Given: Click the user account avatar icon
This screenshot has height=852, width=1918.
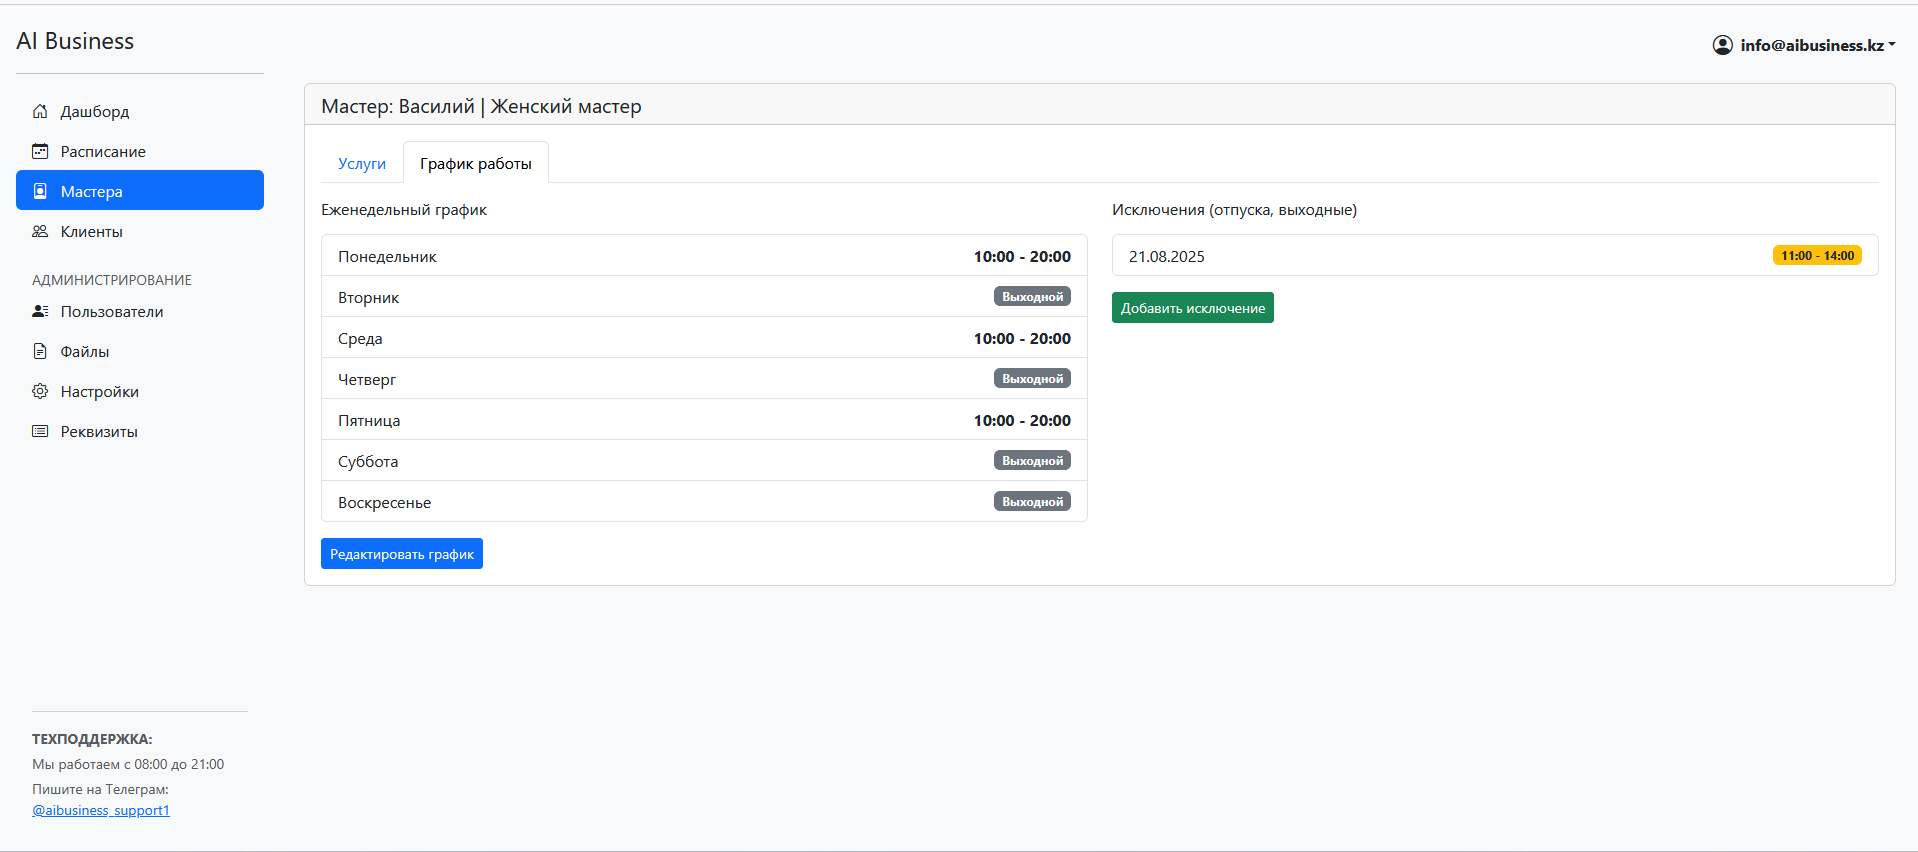Looking at the screenshot, I should 1722,45.
